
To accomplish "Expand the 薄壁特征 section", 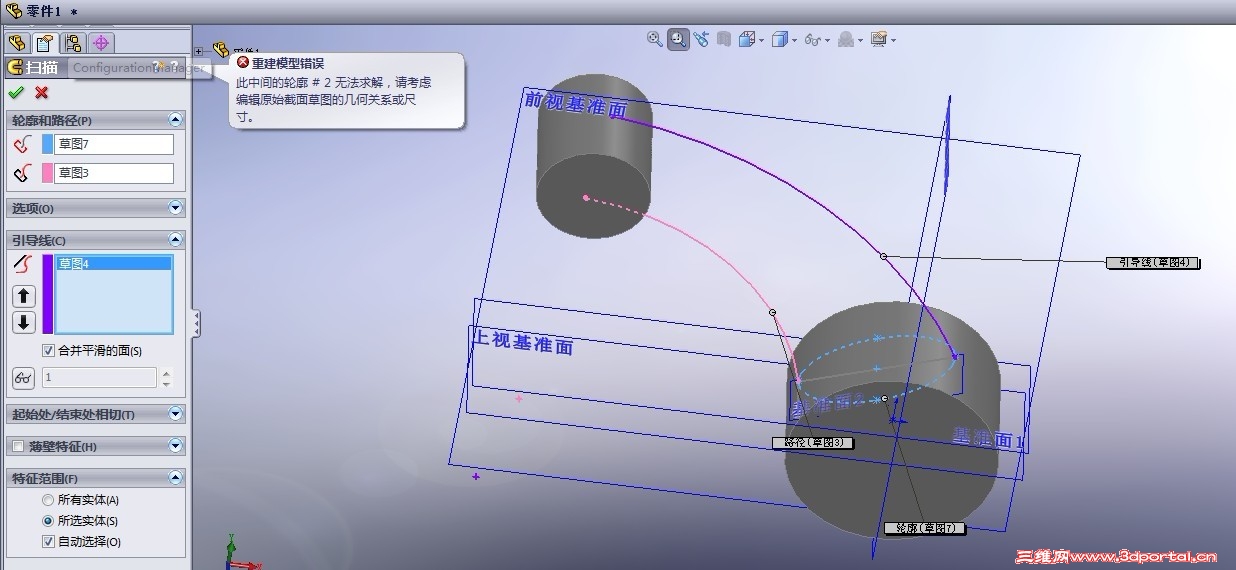I will click(176, 446).
